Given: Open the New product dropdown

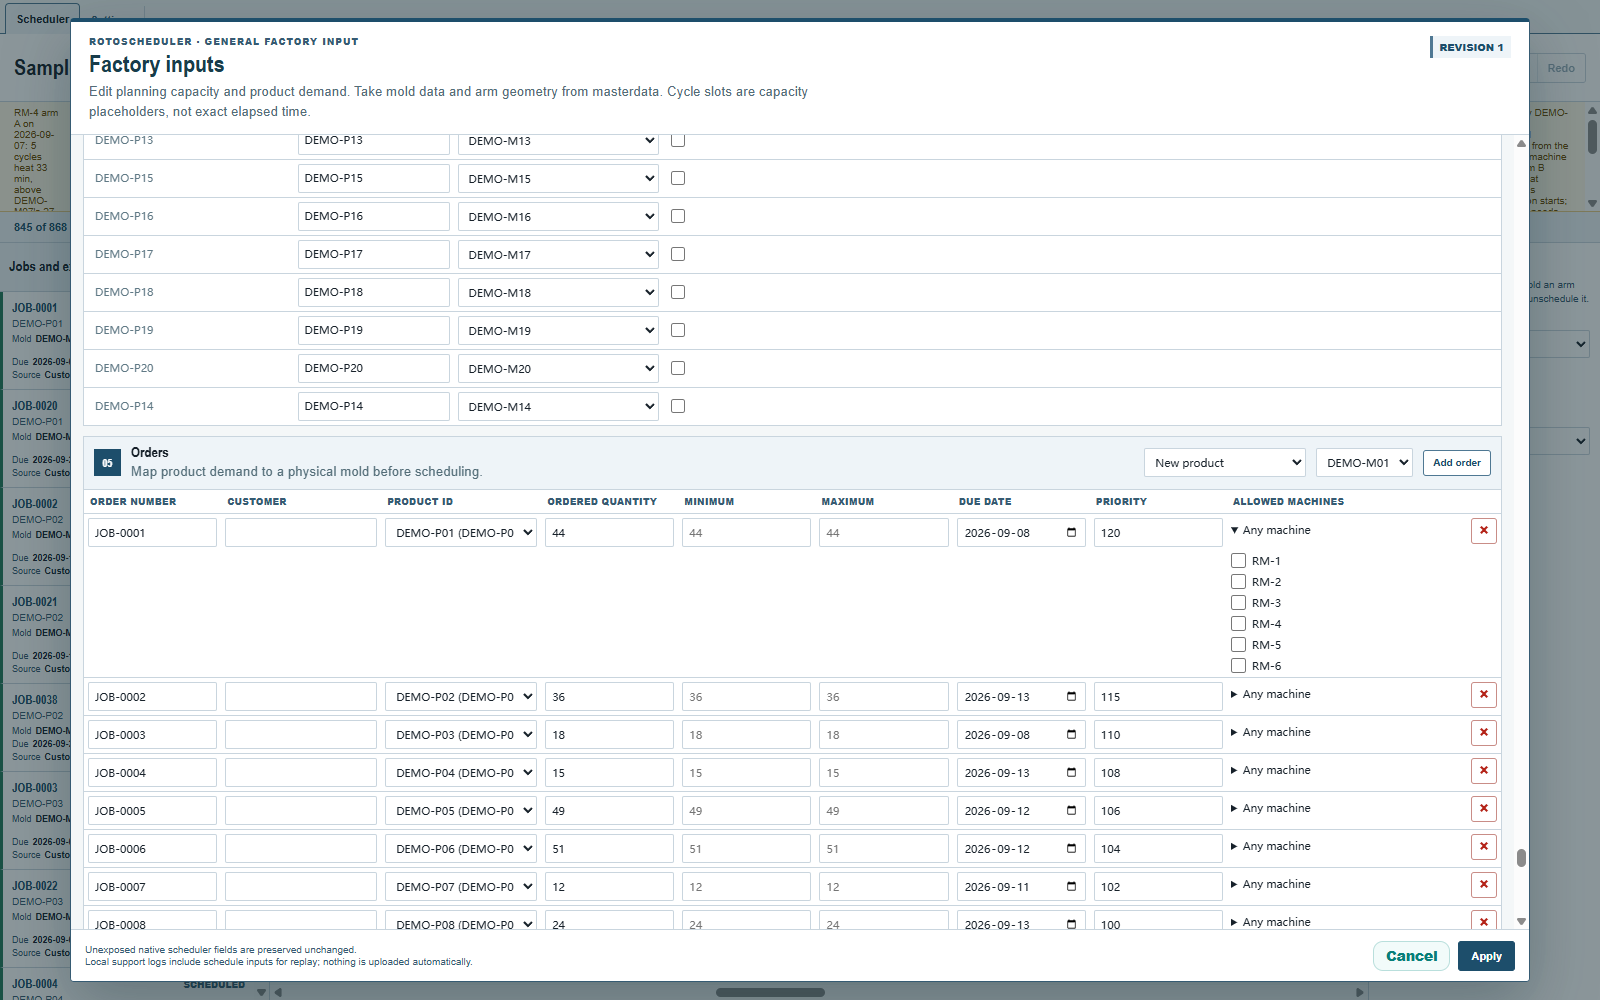Looking at the screenshot, I should pyautogui.click(x=1225, y=463).
